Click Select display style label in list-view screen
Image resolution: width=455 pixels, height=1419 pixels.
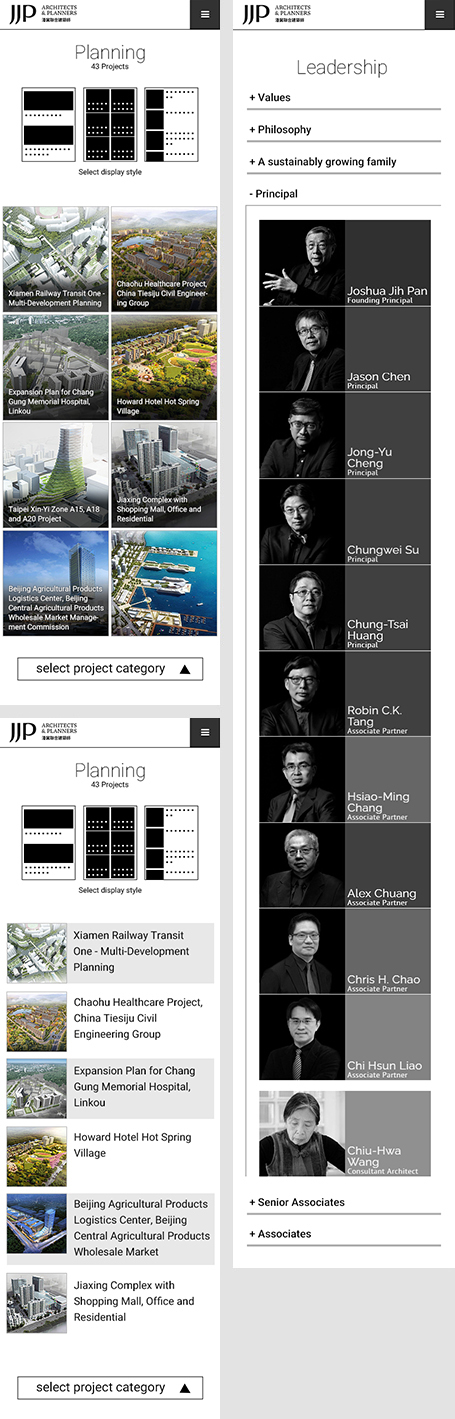110,890
